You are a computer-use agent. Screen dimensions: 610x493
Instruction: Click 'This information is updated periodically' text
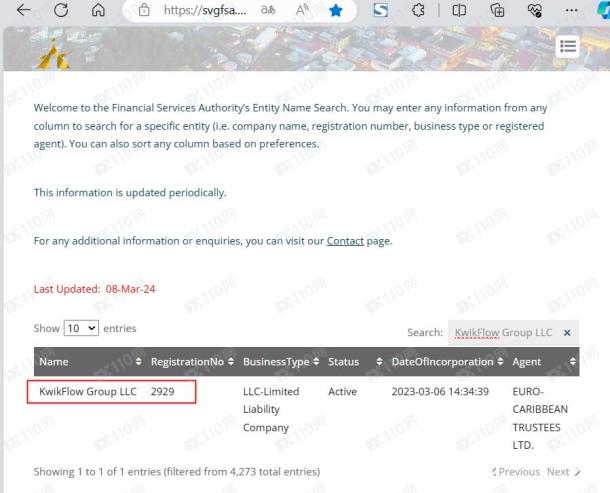[x=130, y=193]
